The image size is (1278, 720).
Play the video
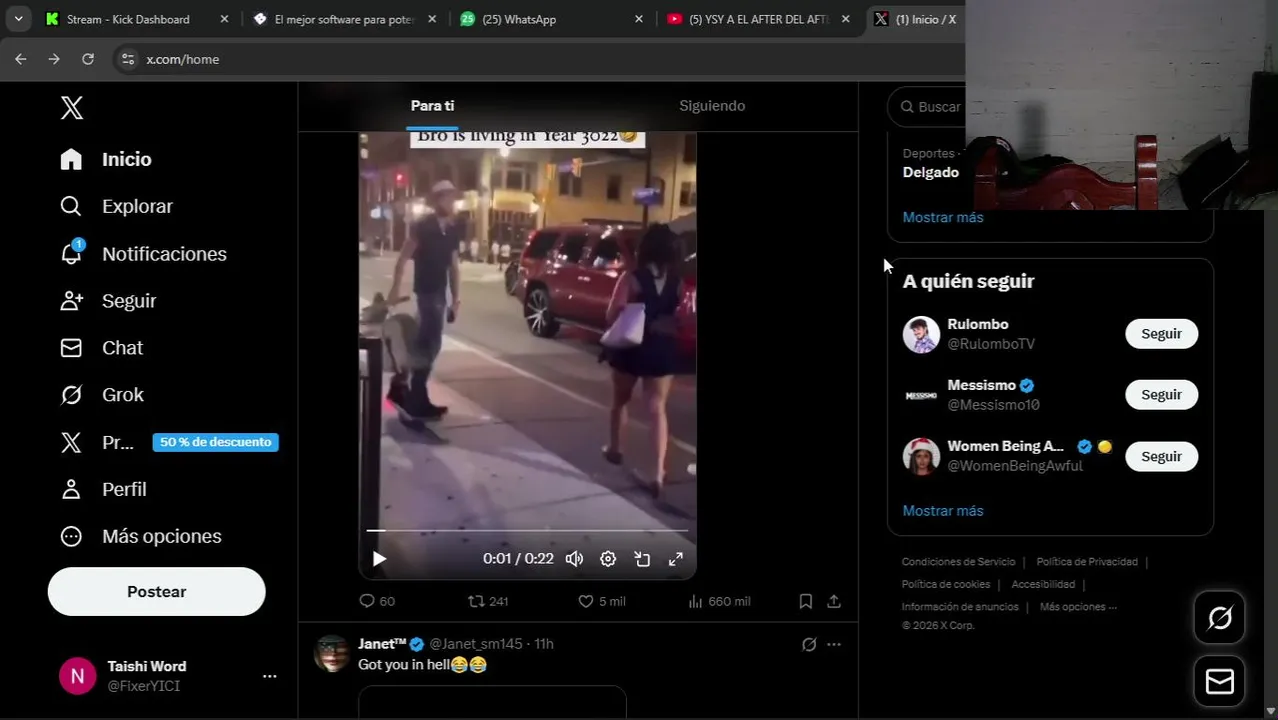(x=379, y=559)
